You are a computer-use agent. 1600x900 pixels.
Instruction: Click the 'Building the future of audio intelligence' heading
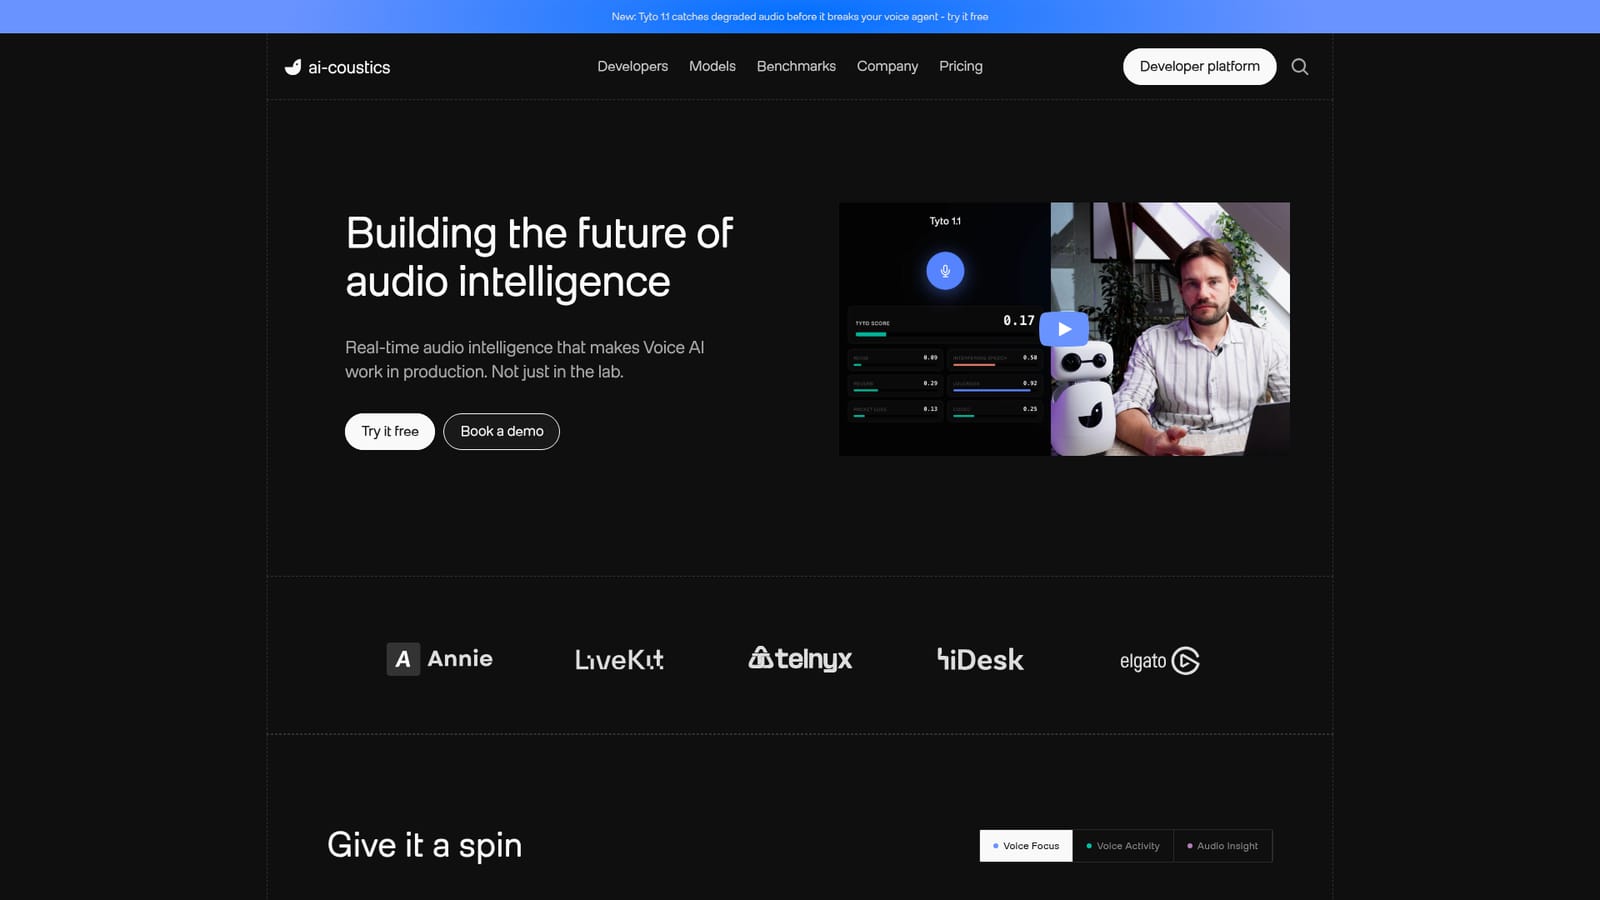point(540,258)
